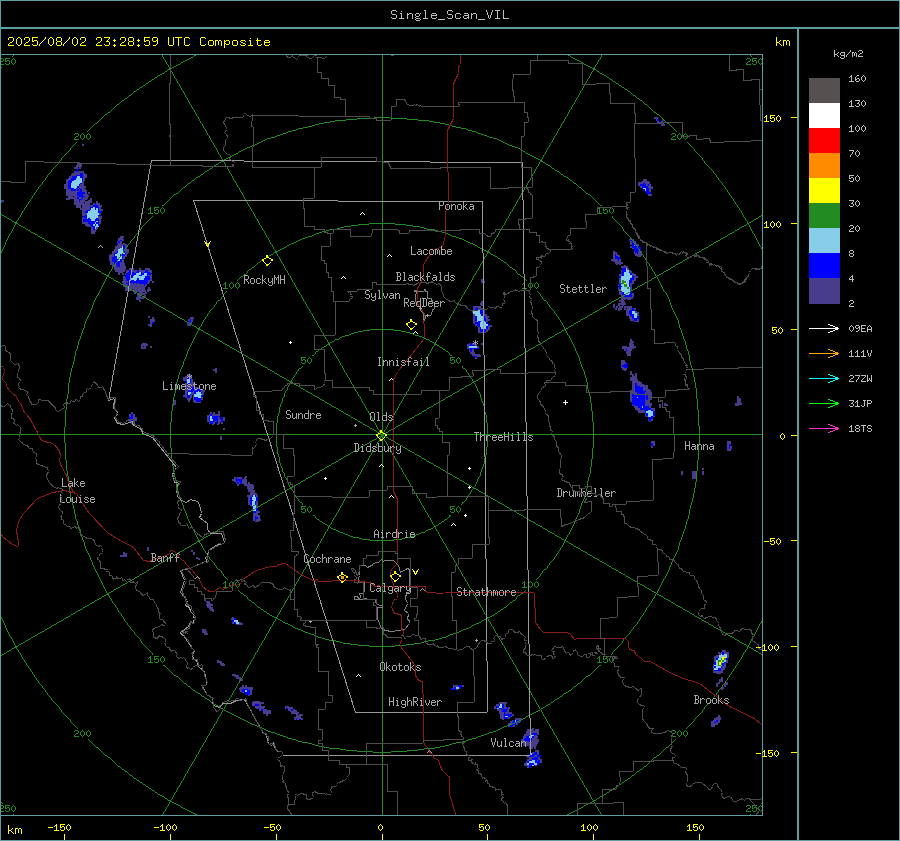Click the 18TS legend label
This screenshot has width=900, height=841.
(860, 428)
